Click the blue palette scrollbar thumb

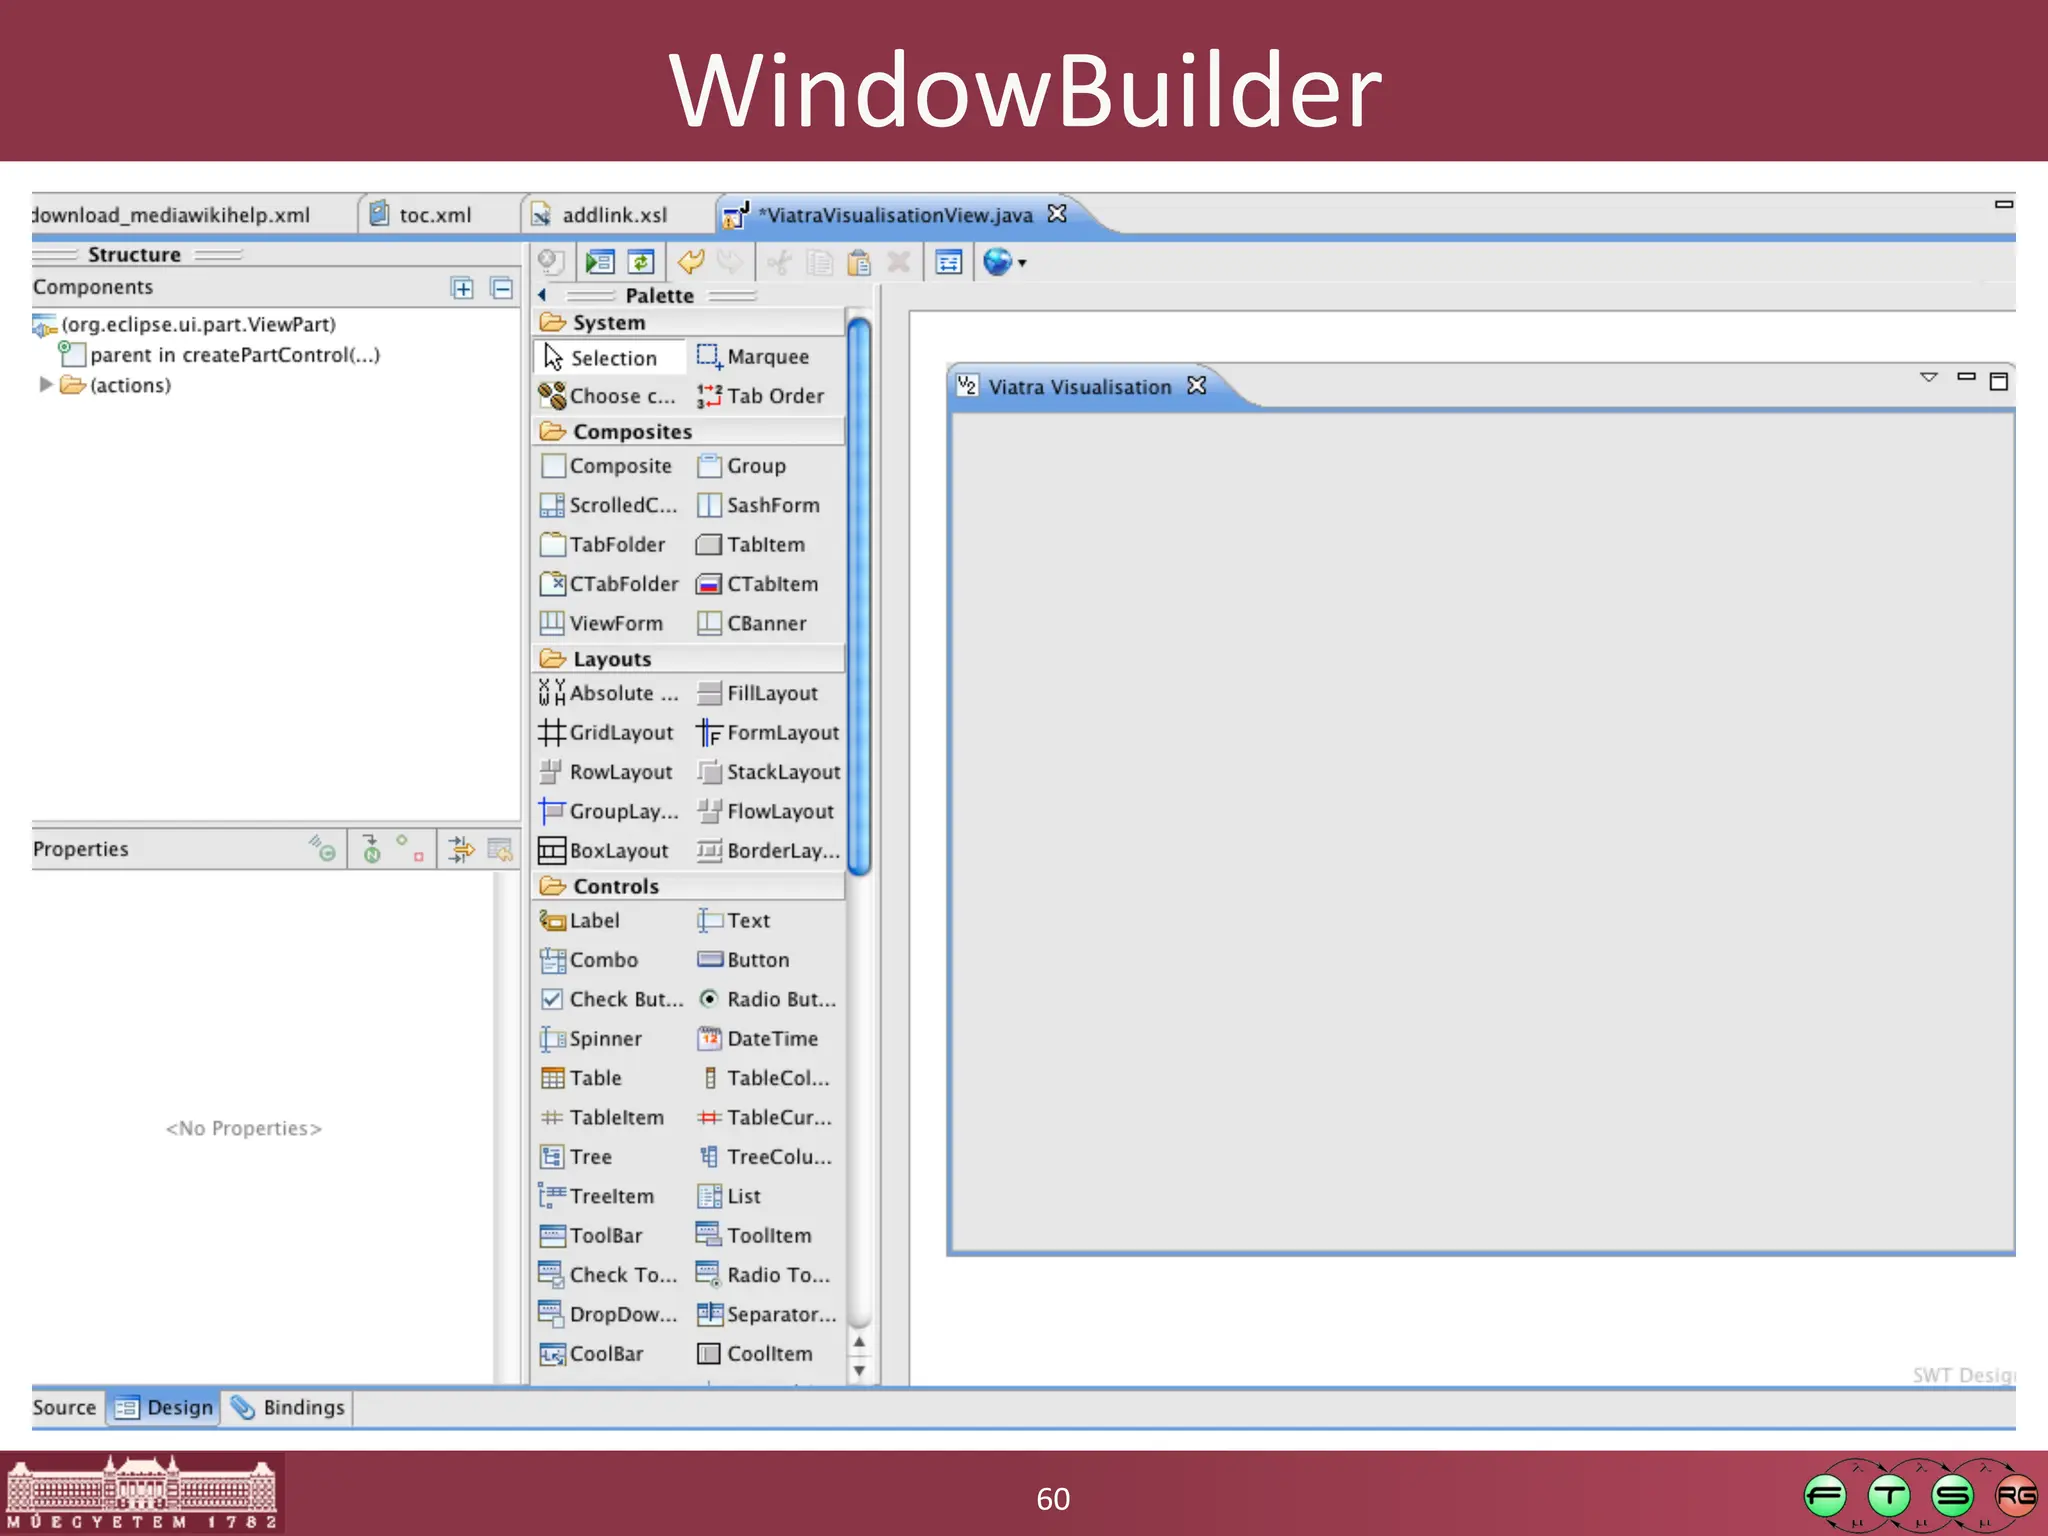point(859,595)
